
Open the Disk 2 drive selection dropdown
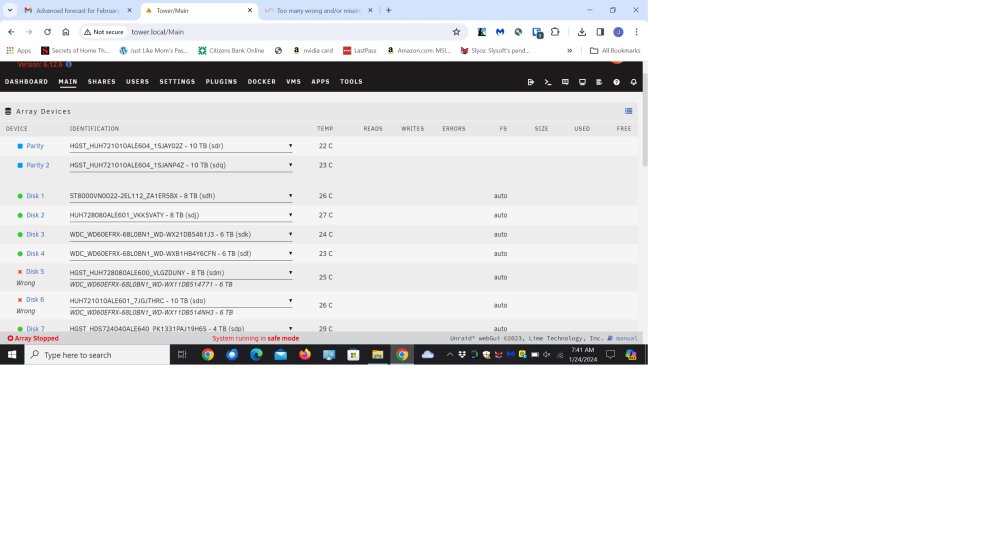[181, 215]
